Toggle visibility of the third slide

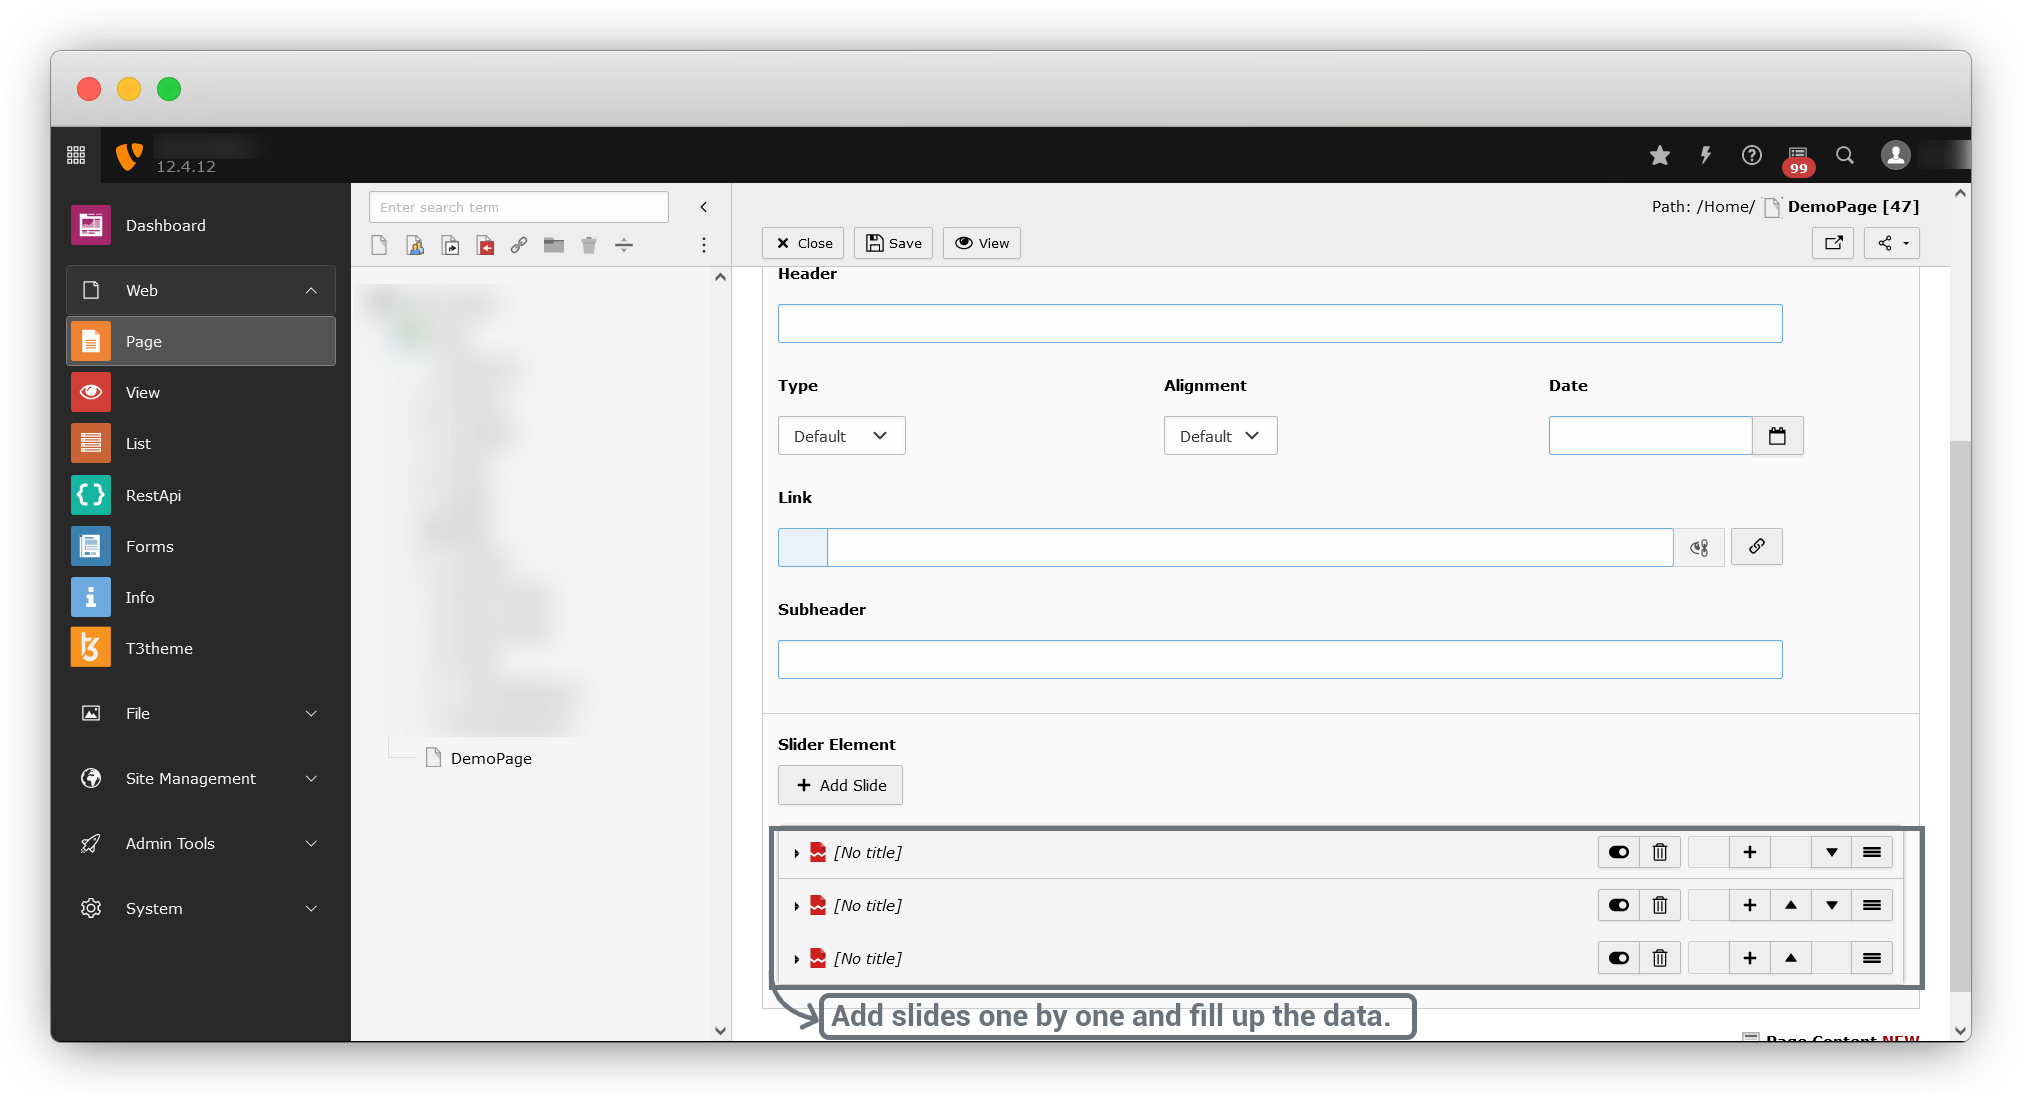[1618, 958]
